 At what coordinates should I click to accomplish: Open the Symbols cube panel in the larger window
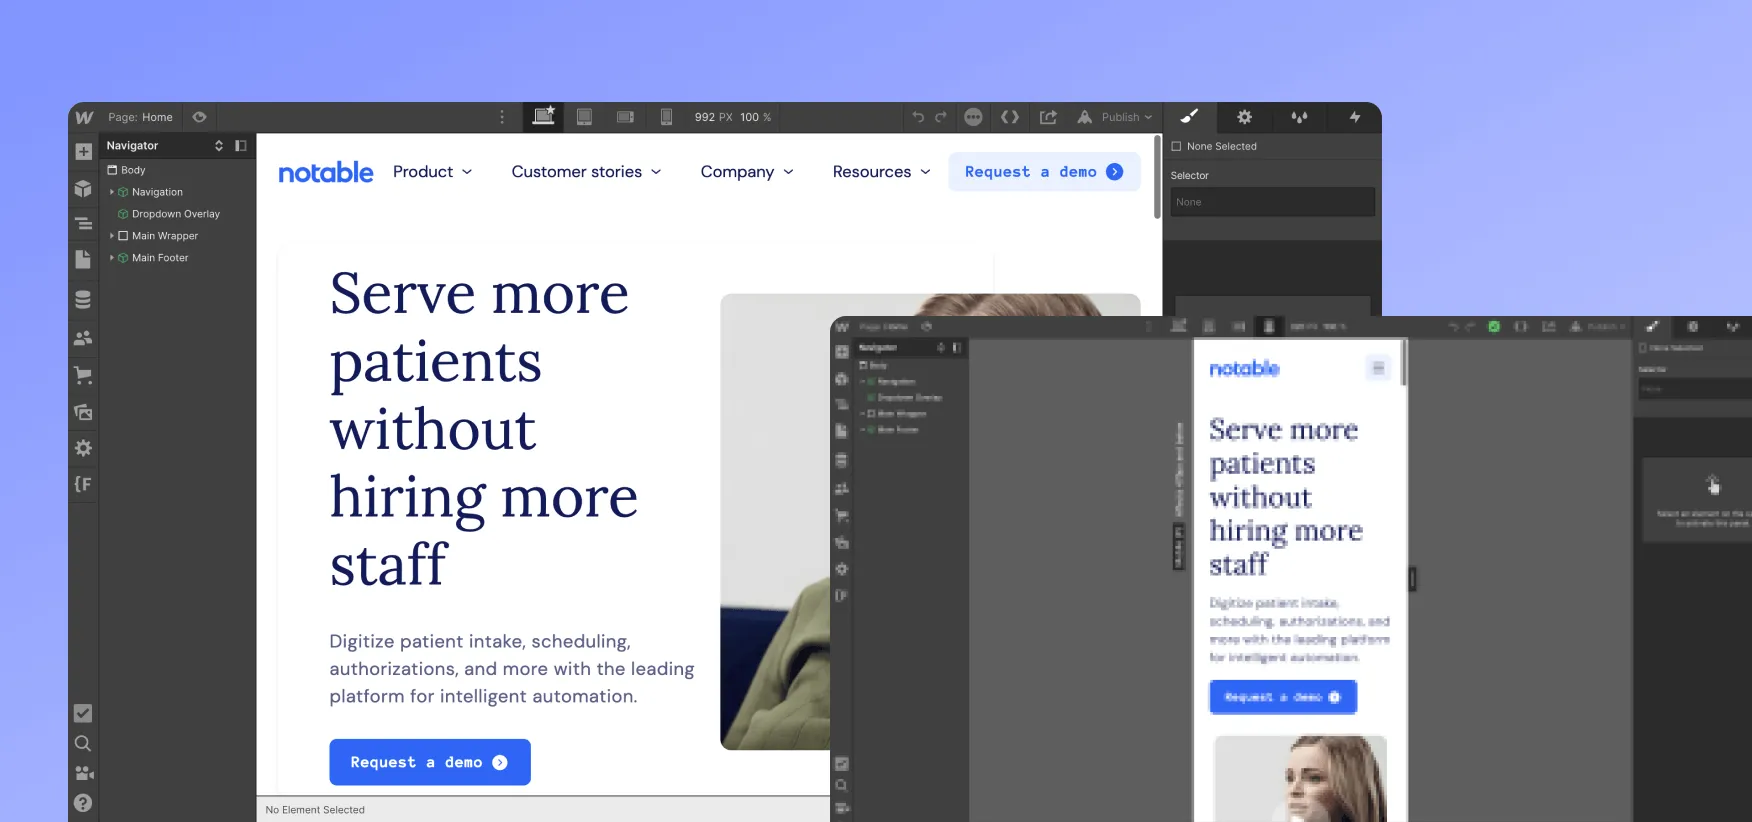(x=83, y=188)
